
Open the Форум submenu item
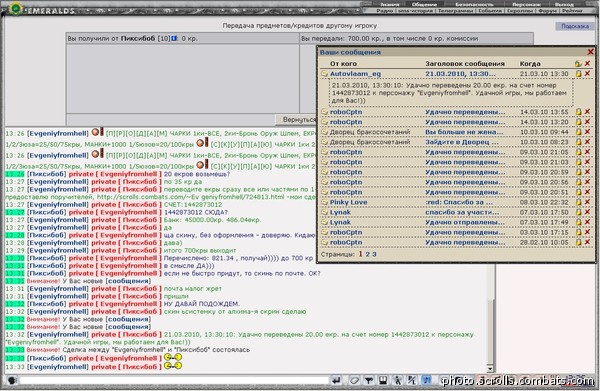547,11
